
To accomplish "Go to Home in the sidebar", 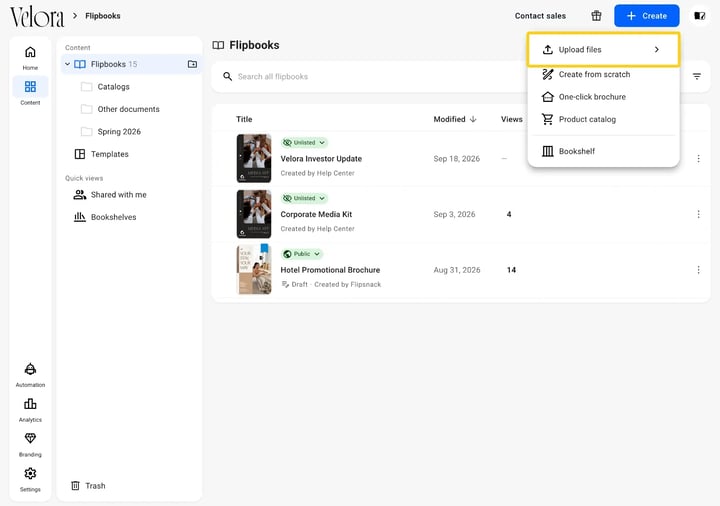I will click(x=30, y=57).
